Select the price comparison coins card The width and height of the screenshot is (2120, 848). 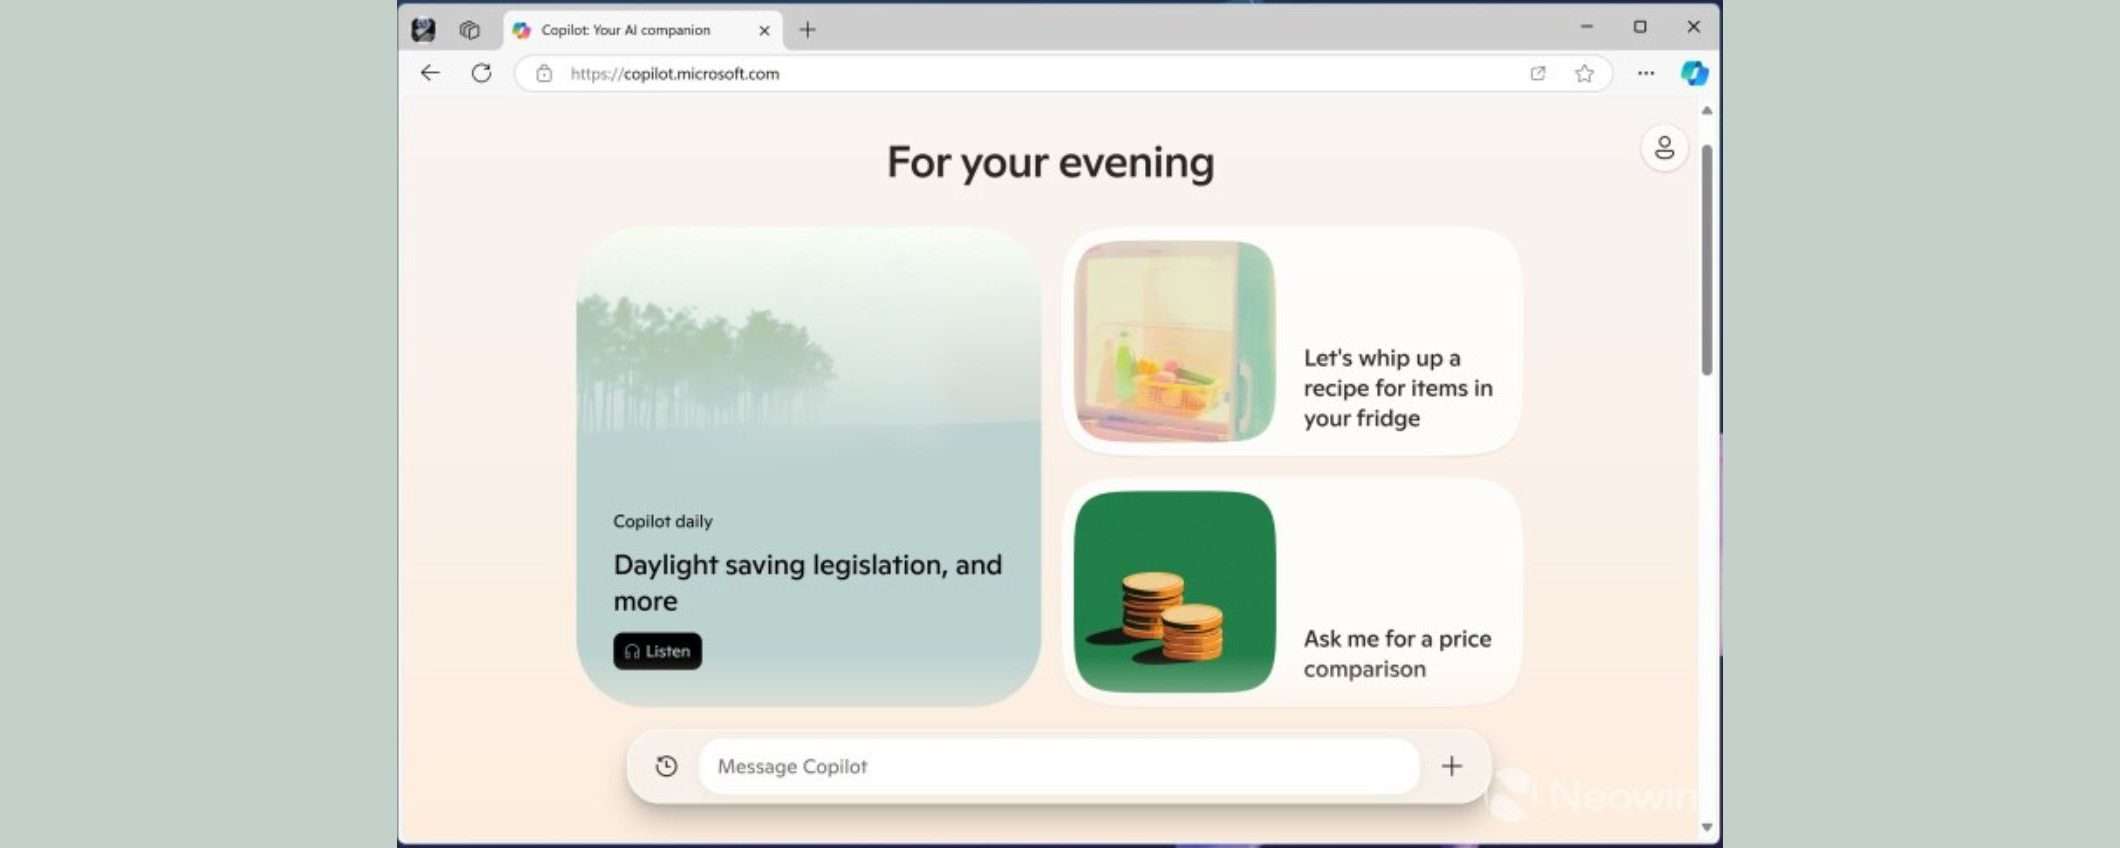pos(1291,592)
